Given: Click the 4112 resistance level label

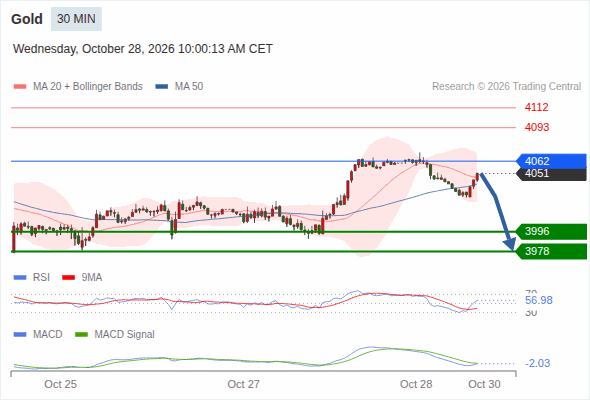Looking at the screenshot, I should coord(537,107).
